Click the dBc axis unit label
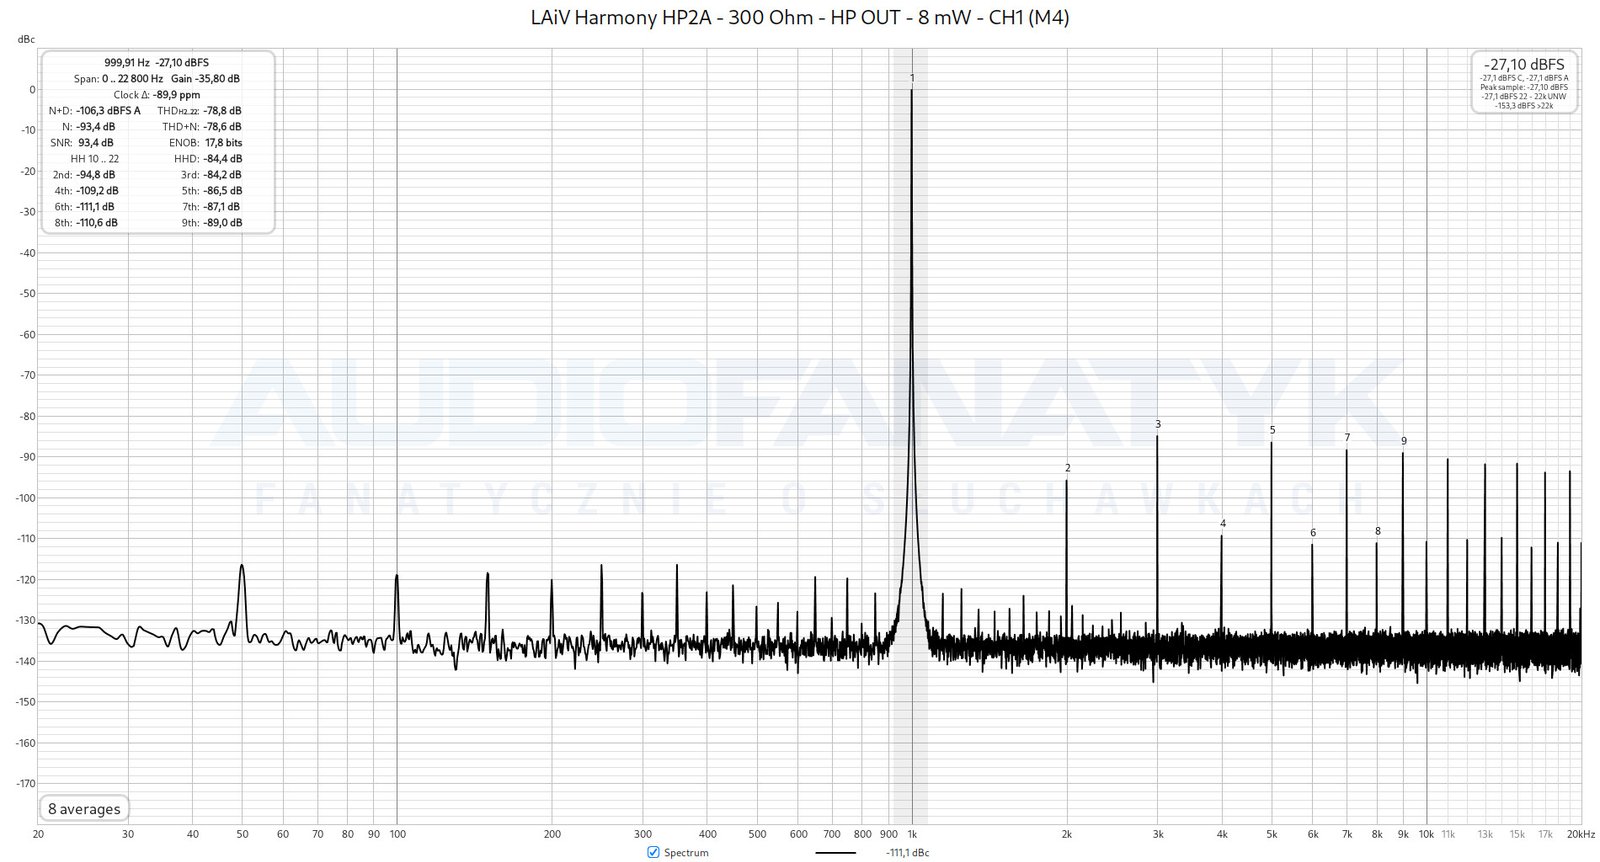Screen dimensions: 1600x862 tap(26, 40)
